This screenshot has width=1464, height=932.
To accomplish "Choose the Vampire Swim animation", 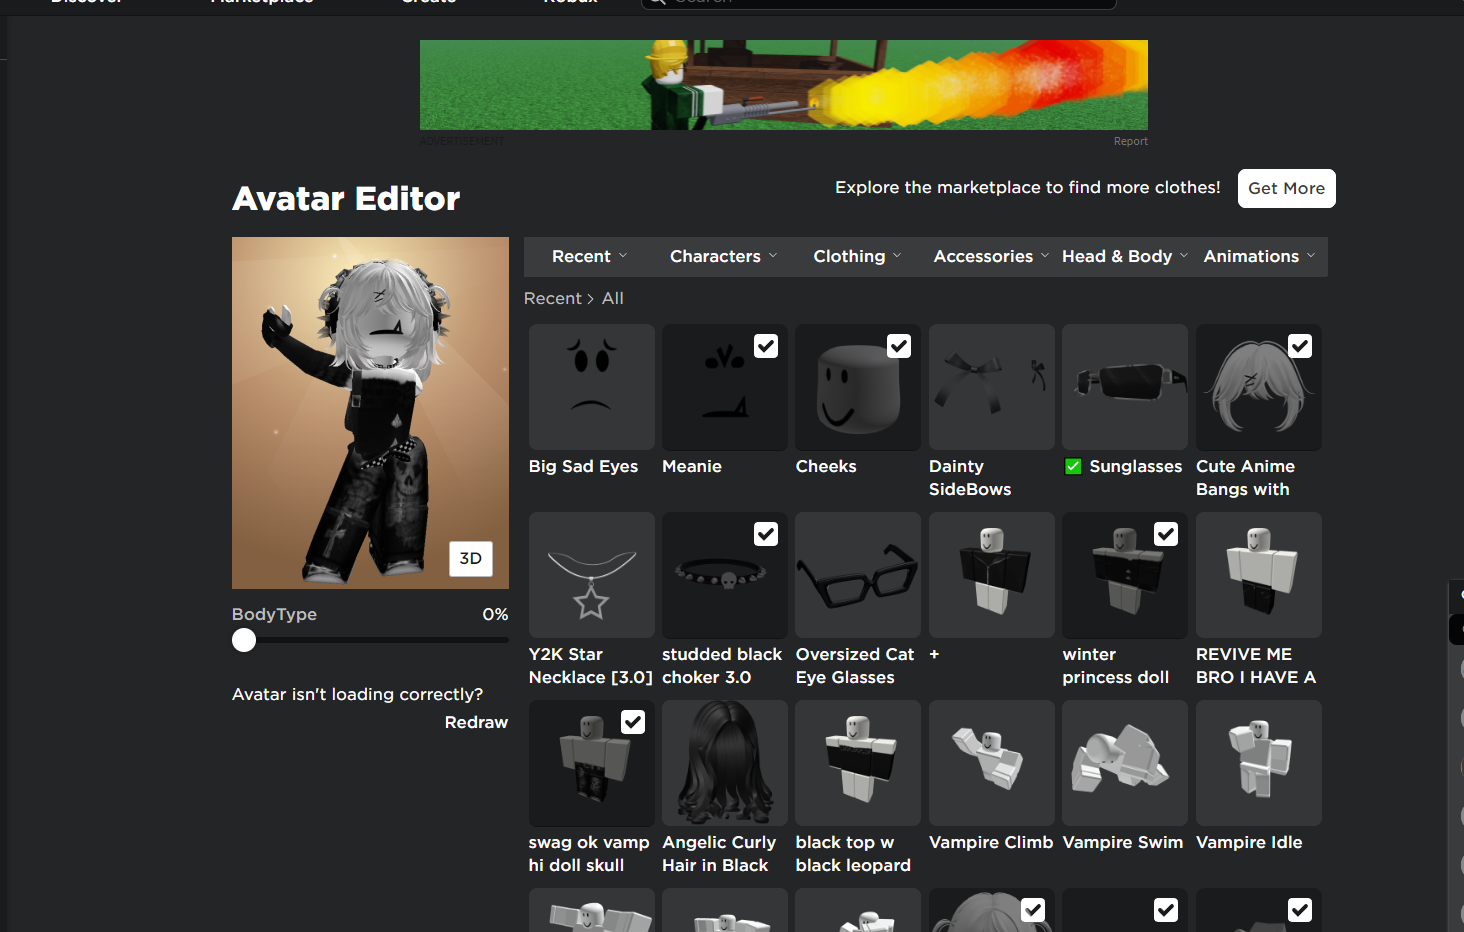I will (x=1124, y=763).
